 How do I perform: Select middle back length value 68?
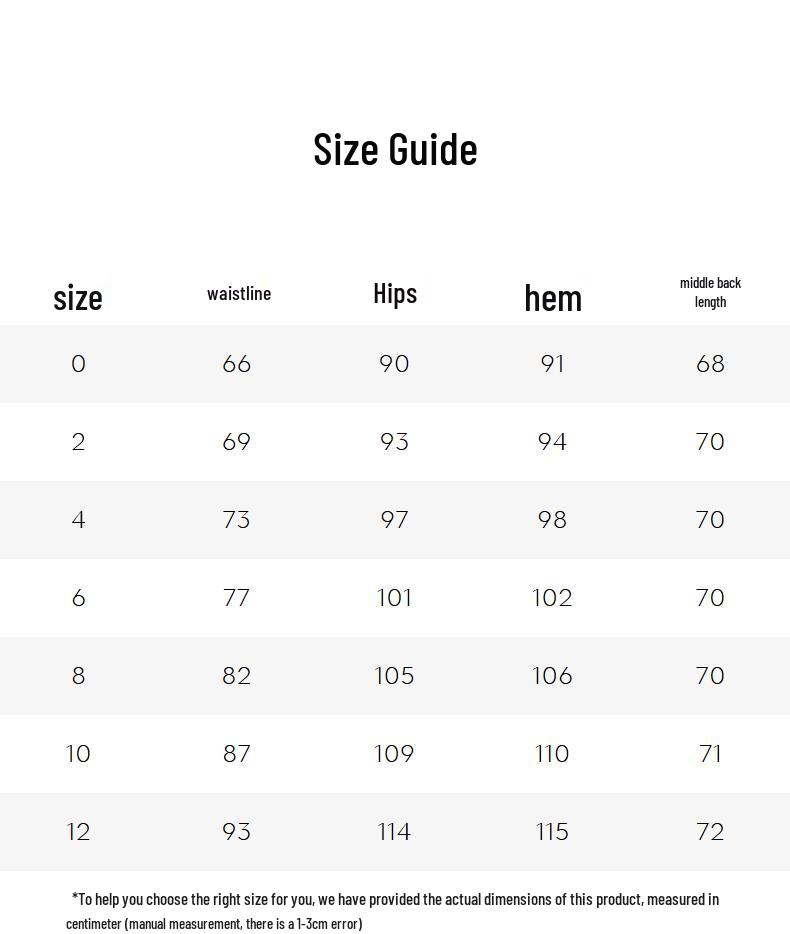pos(710,364)
